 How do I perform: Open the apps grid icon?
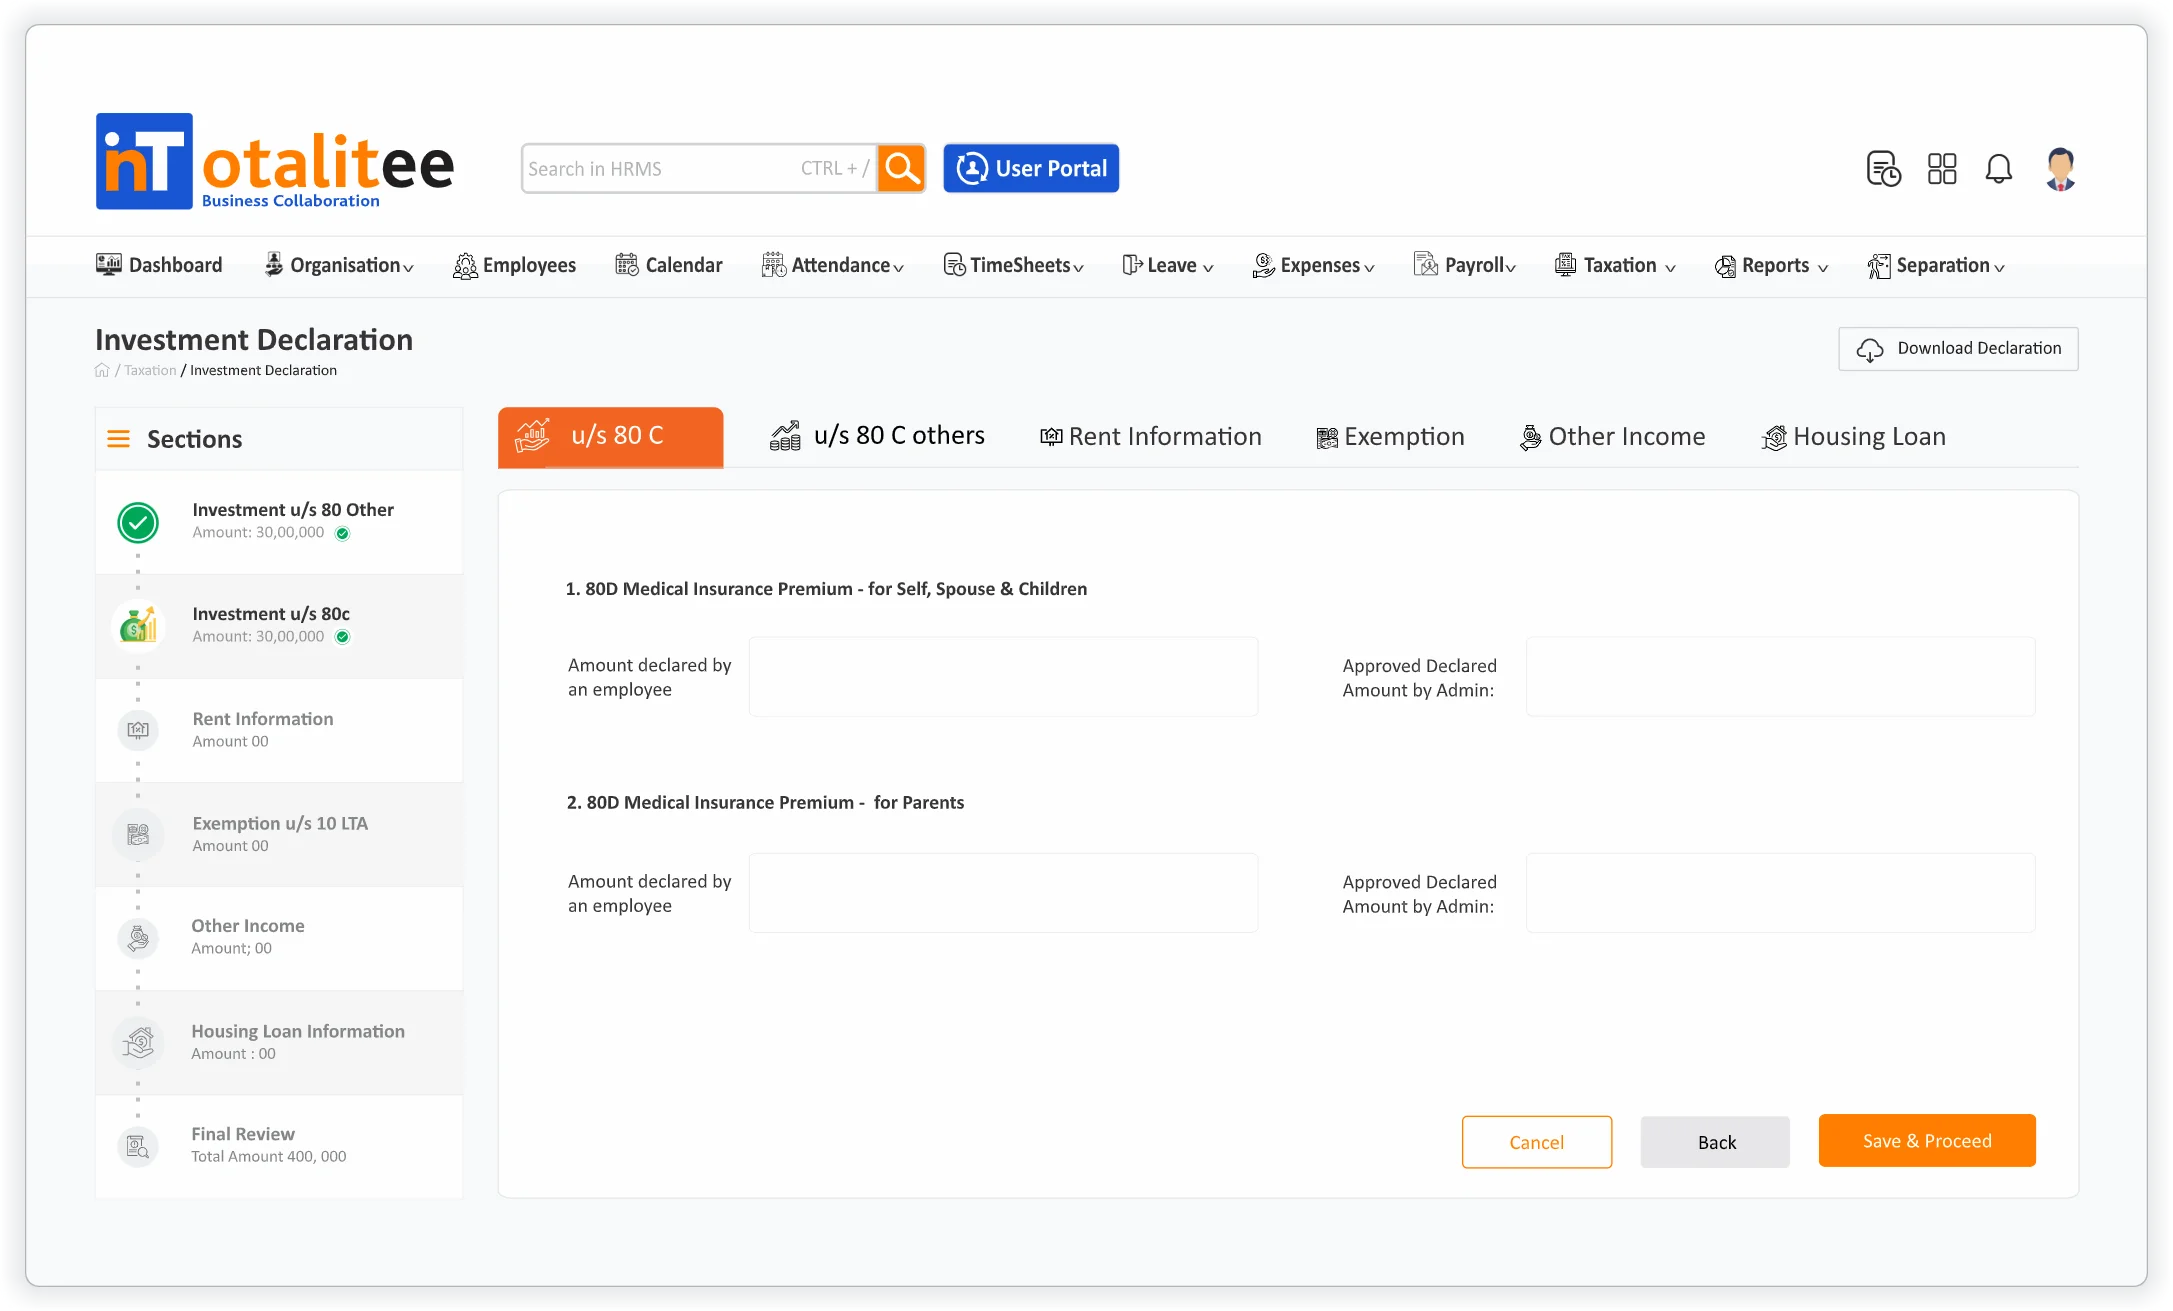(1942, 168)
